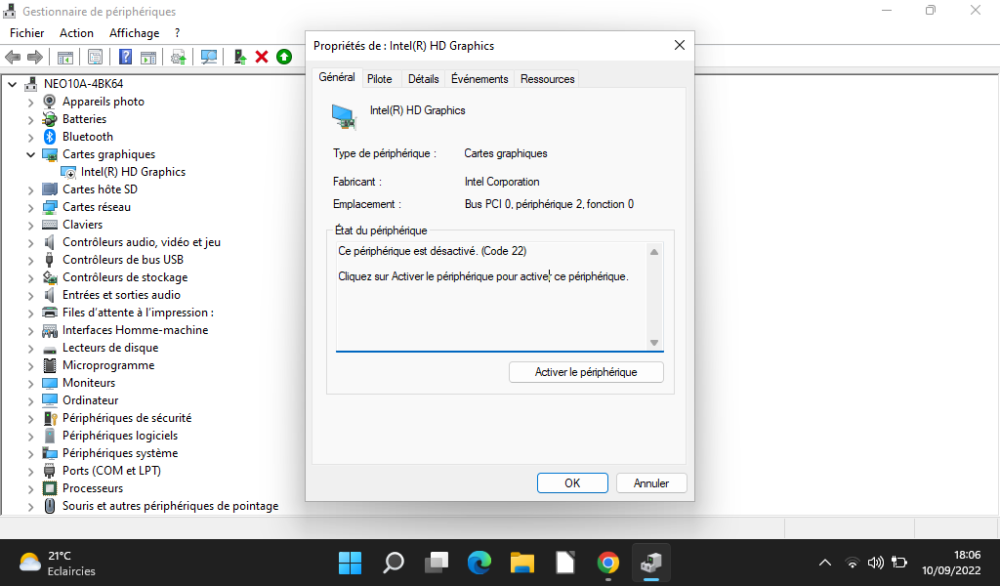Click the camera icon beside Appareils photo
Screen dimensions: 1000x586
pyautogui.click(x=50, y=101)
